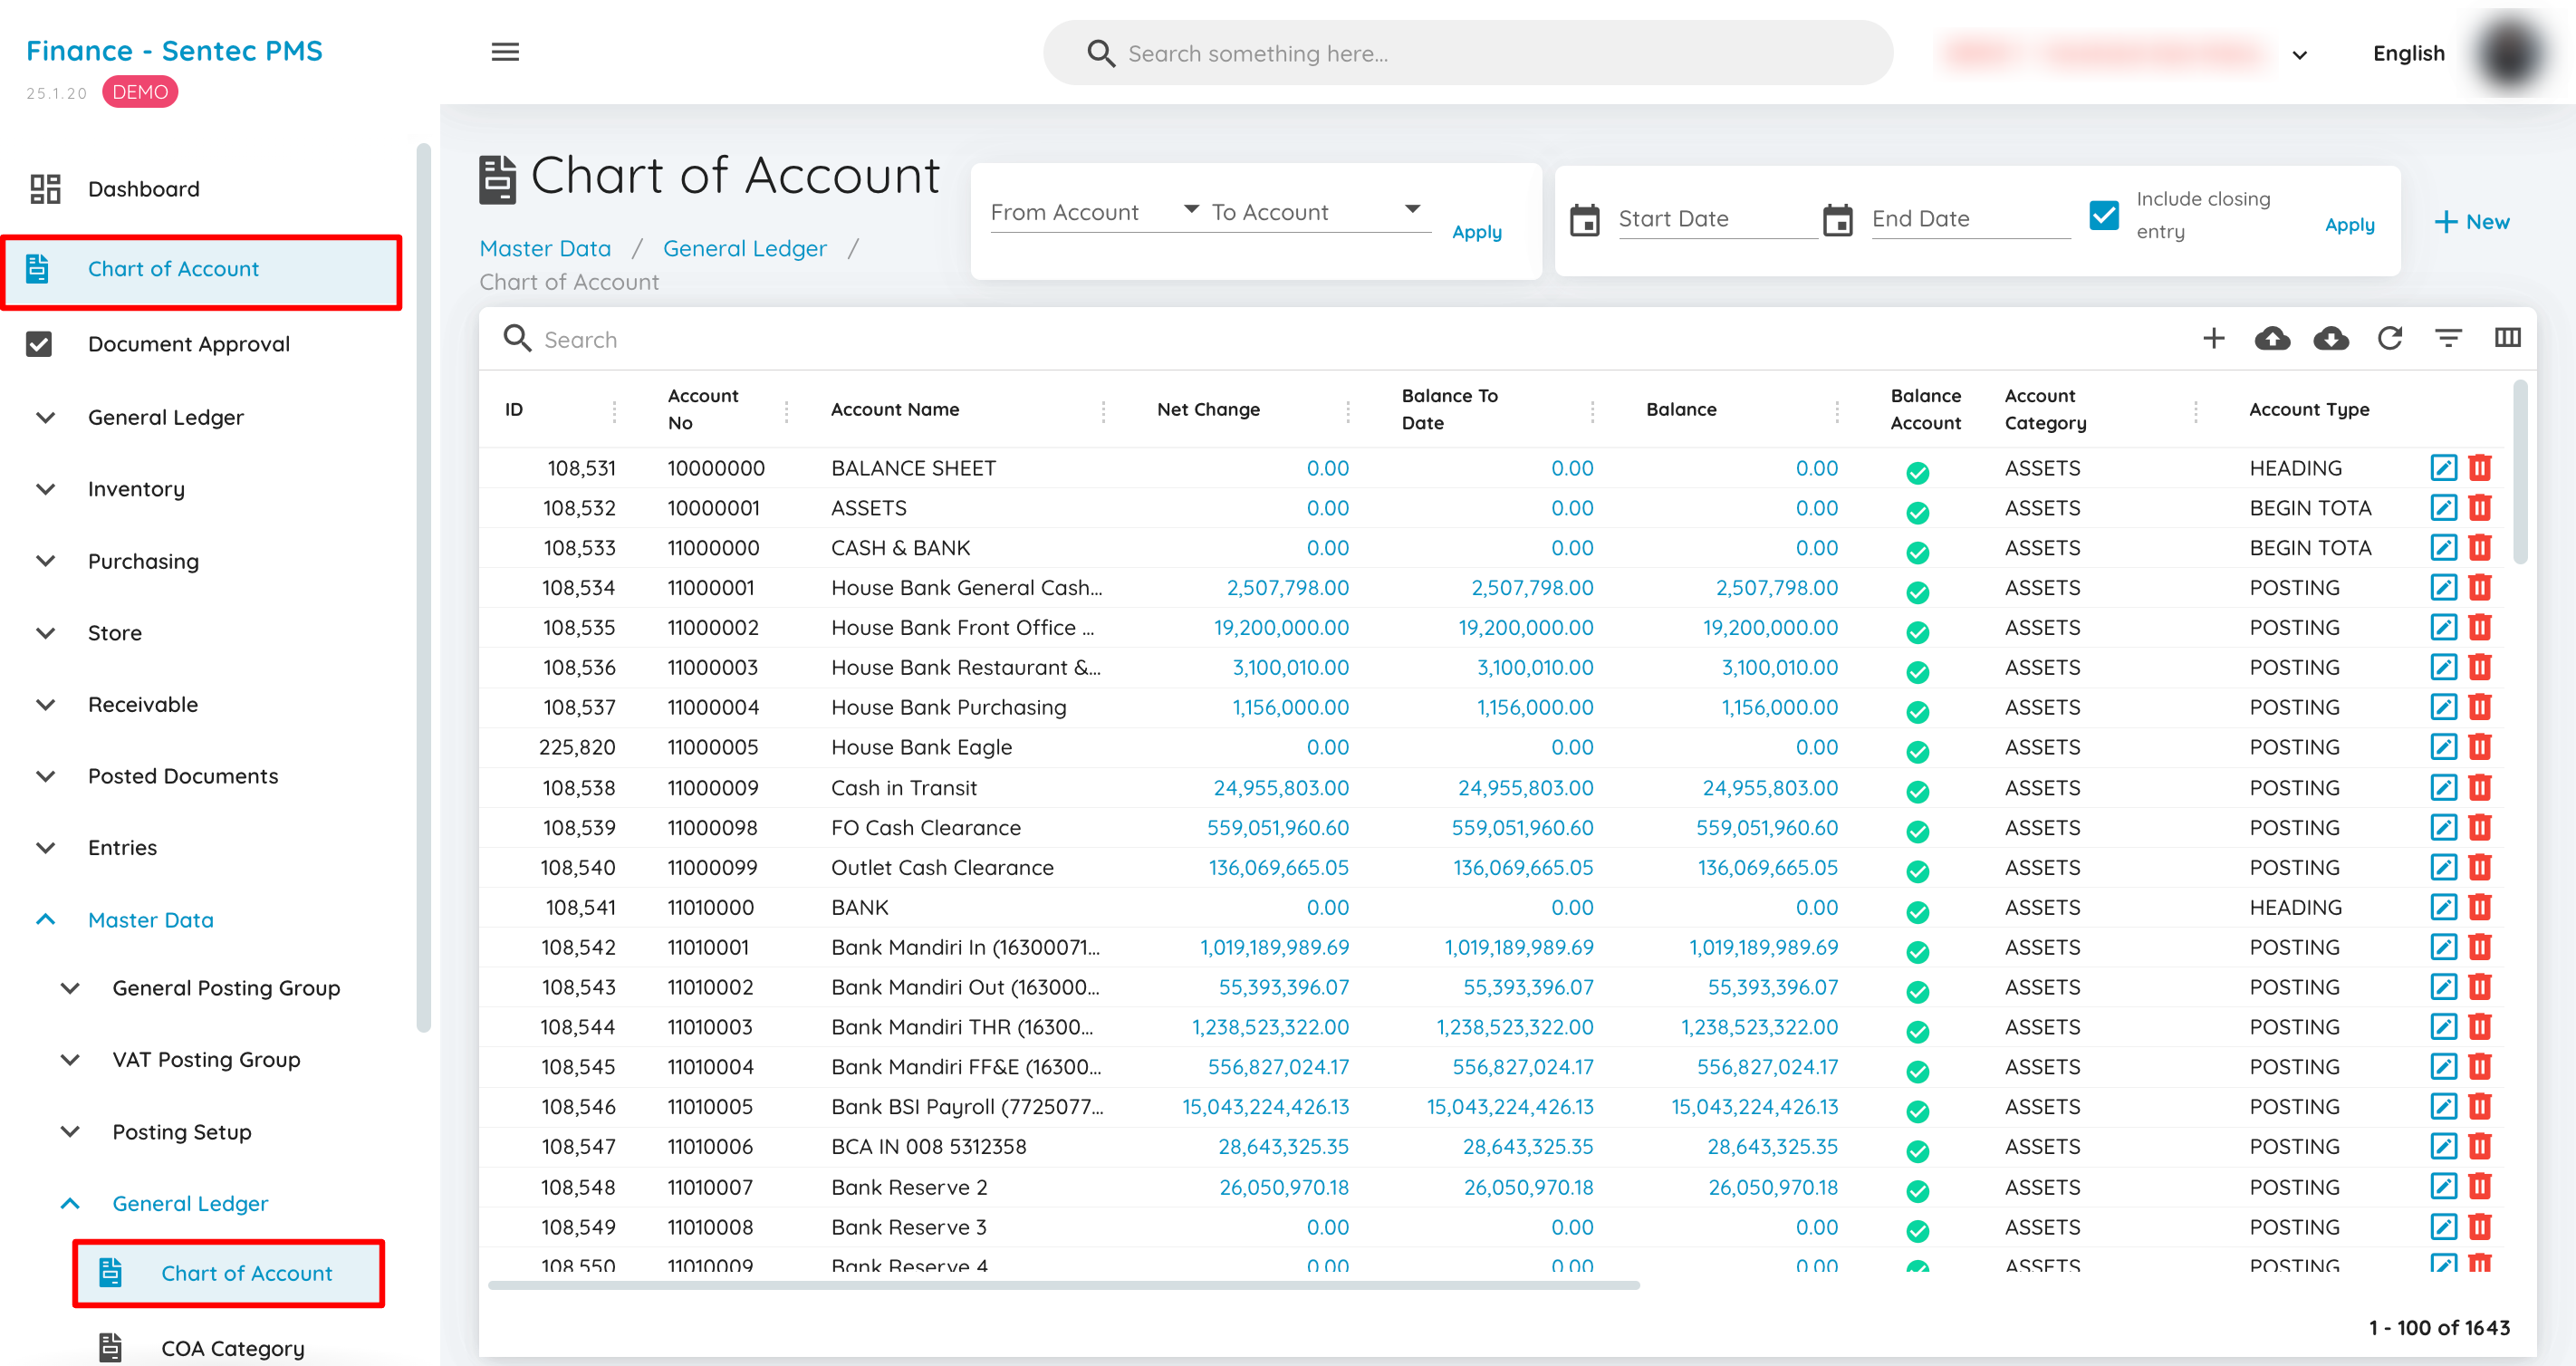
Task: Toggle the hamburger menu icon
Action: (x=505, y=52)
